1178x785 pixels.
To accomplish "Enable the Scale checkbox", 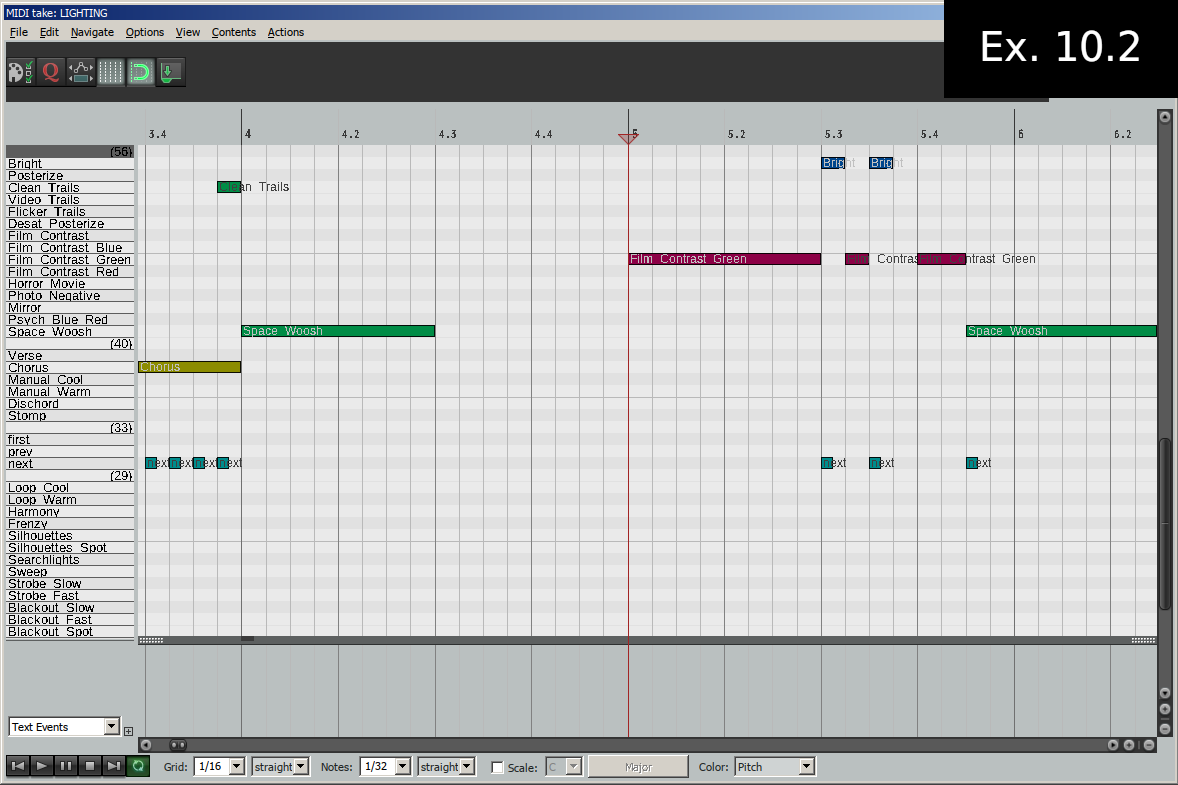I will (497, 767).
